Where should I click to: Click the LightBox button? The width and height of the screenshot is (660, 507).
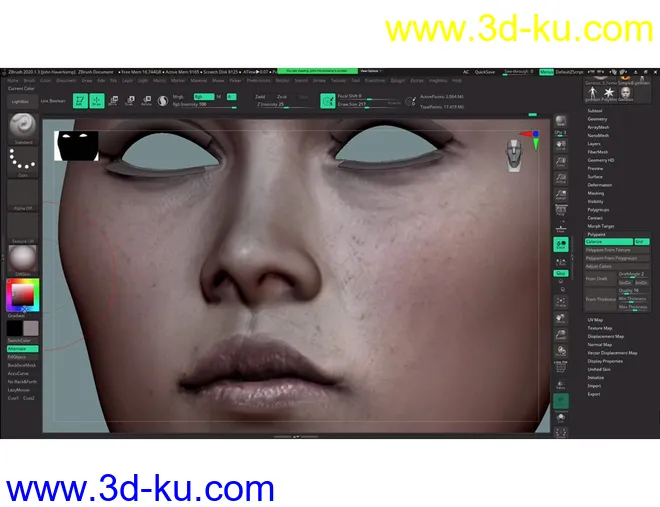21,101
